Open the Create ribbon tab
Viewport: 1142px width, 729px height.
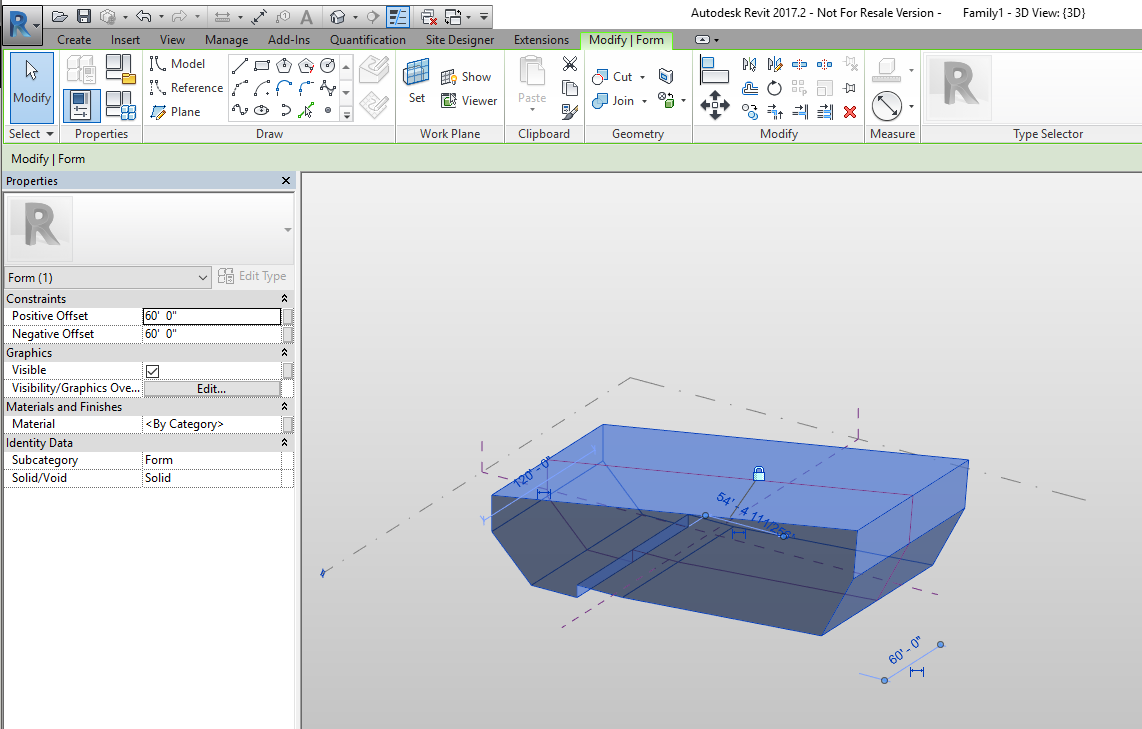coord(76,40)
